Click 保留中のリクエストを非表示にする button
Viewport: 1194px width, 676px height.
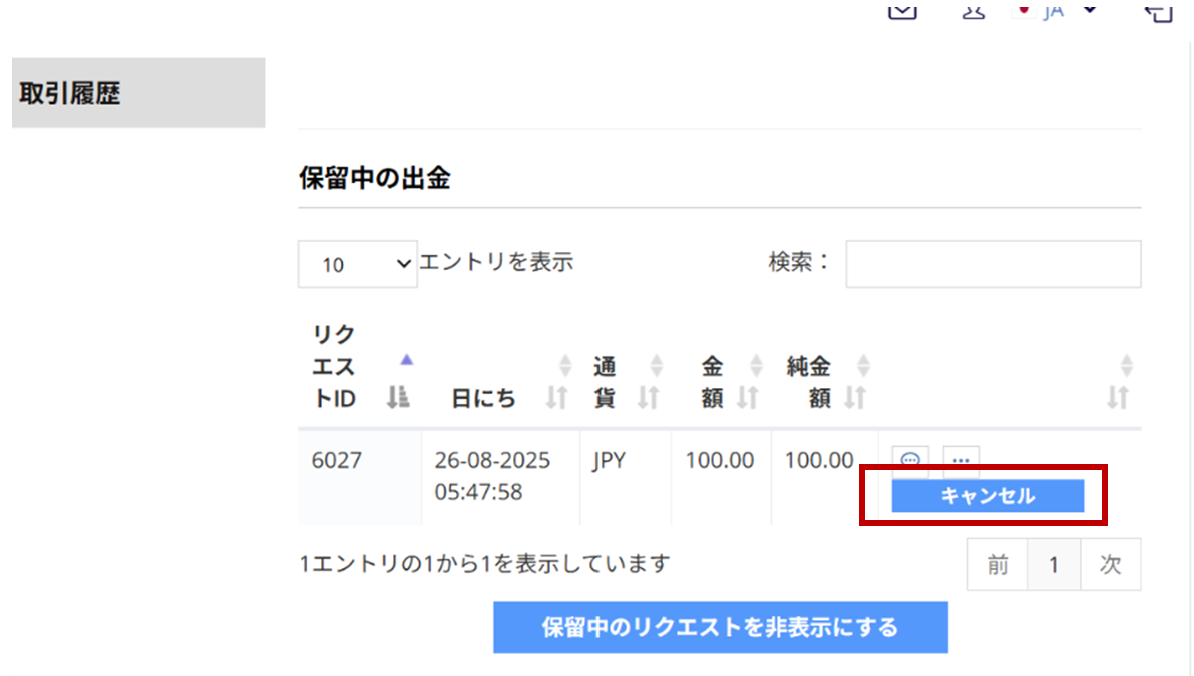coord(720,627)
